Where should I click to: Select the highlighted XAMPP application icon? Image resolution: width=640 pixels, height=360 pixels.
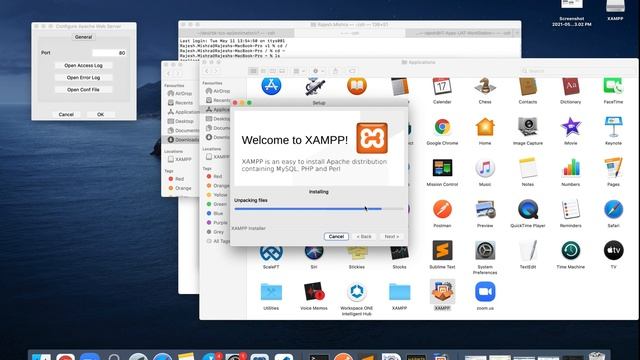click(x=442, y=292)
